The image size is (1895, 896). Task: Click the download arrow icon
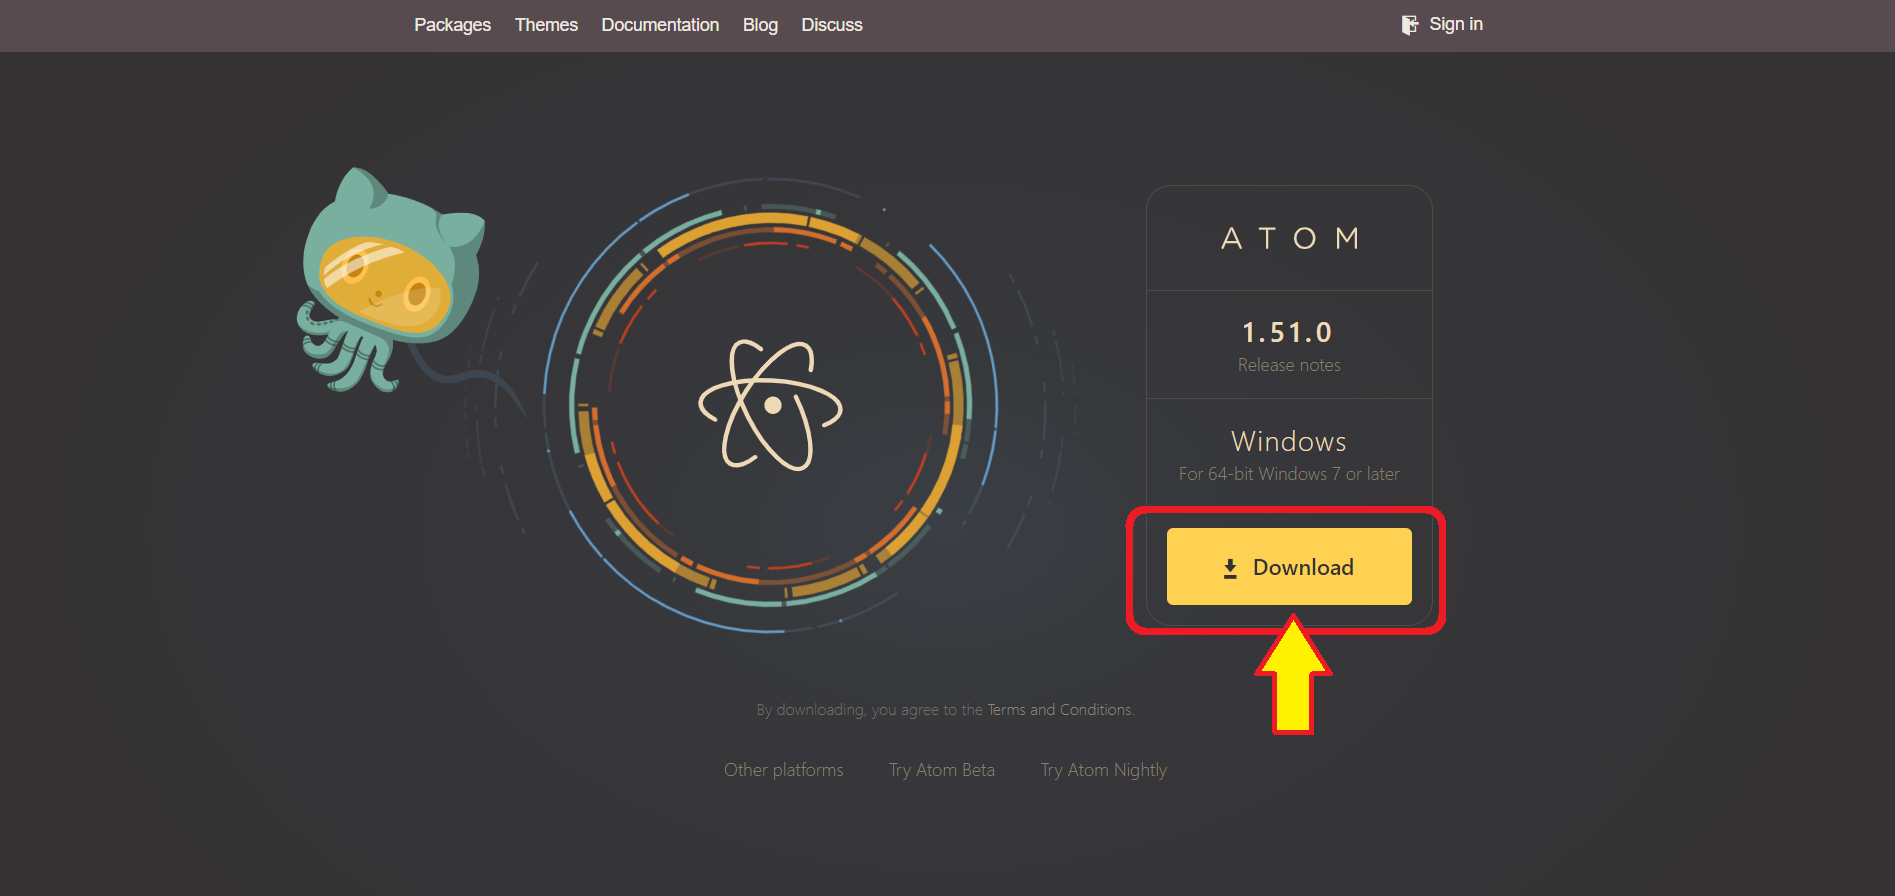pyautogui.click(x=1230, y=568)
